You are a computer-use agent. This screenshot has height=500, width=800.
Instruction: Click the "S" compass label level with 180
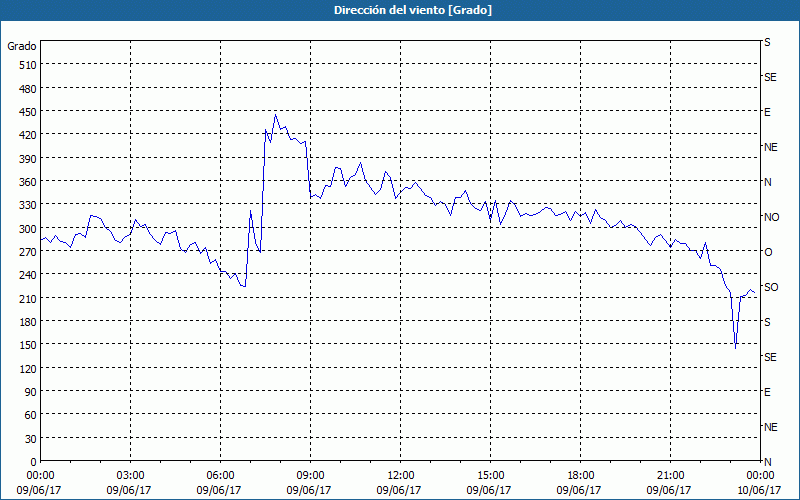point(767,322)
